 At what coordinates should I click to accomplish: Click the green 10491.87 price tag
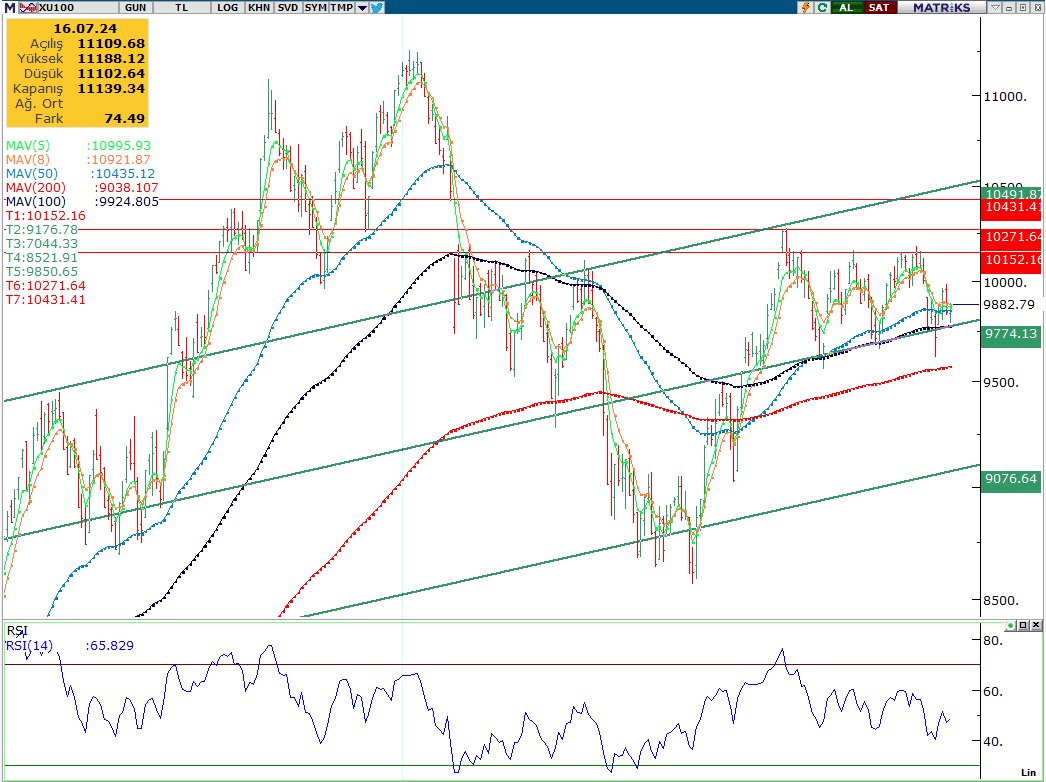click(x=1011, y=193)
